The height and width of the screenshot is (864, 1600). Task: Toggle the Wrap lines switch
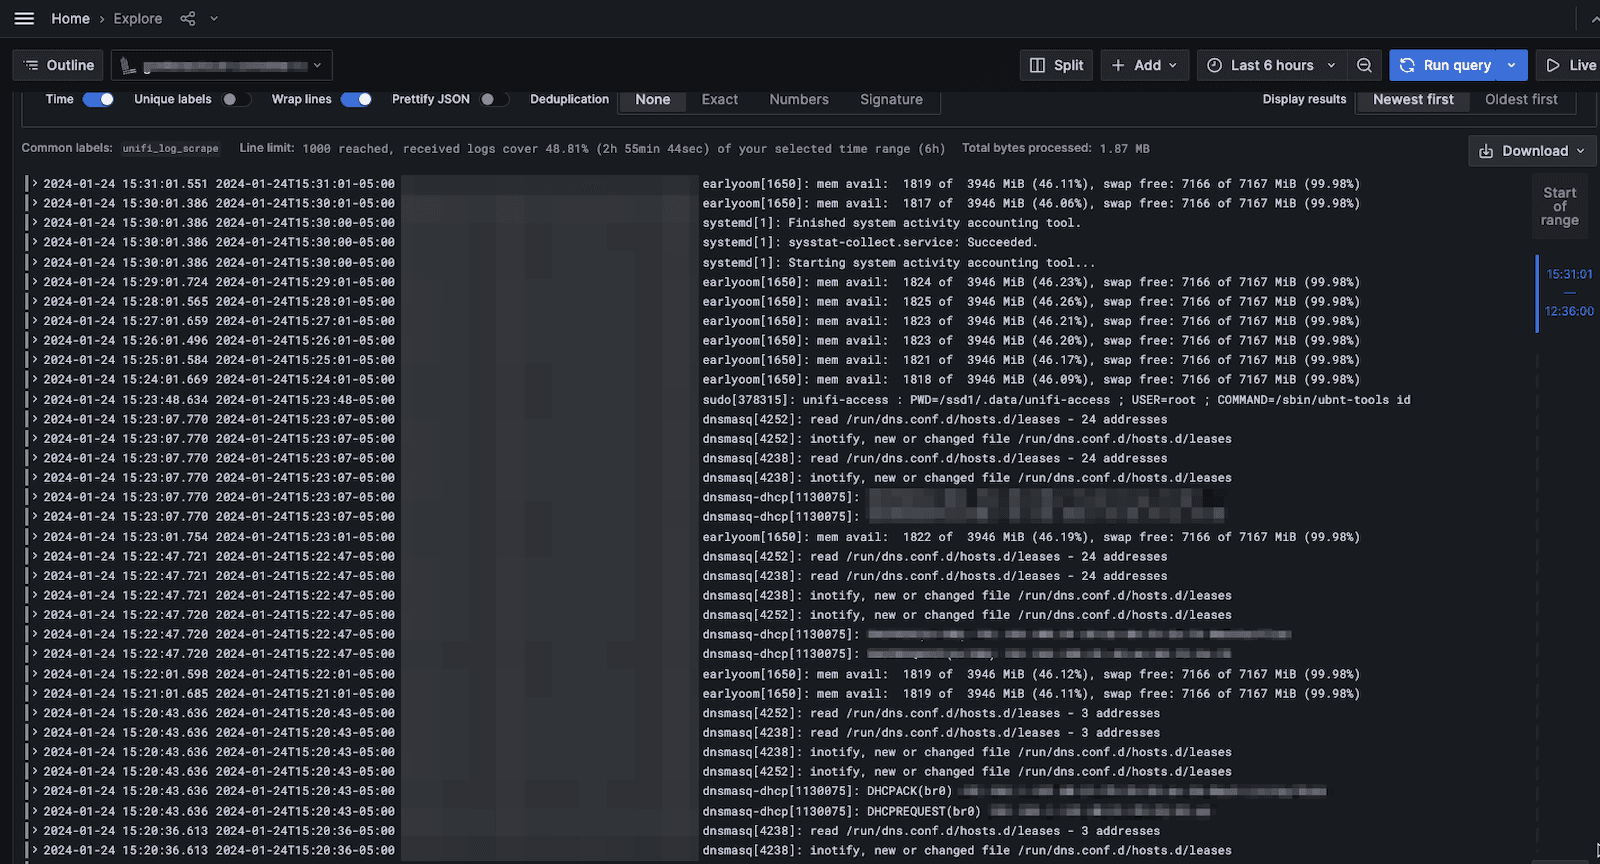[356, 99]
